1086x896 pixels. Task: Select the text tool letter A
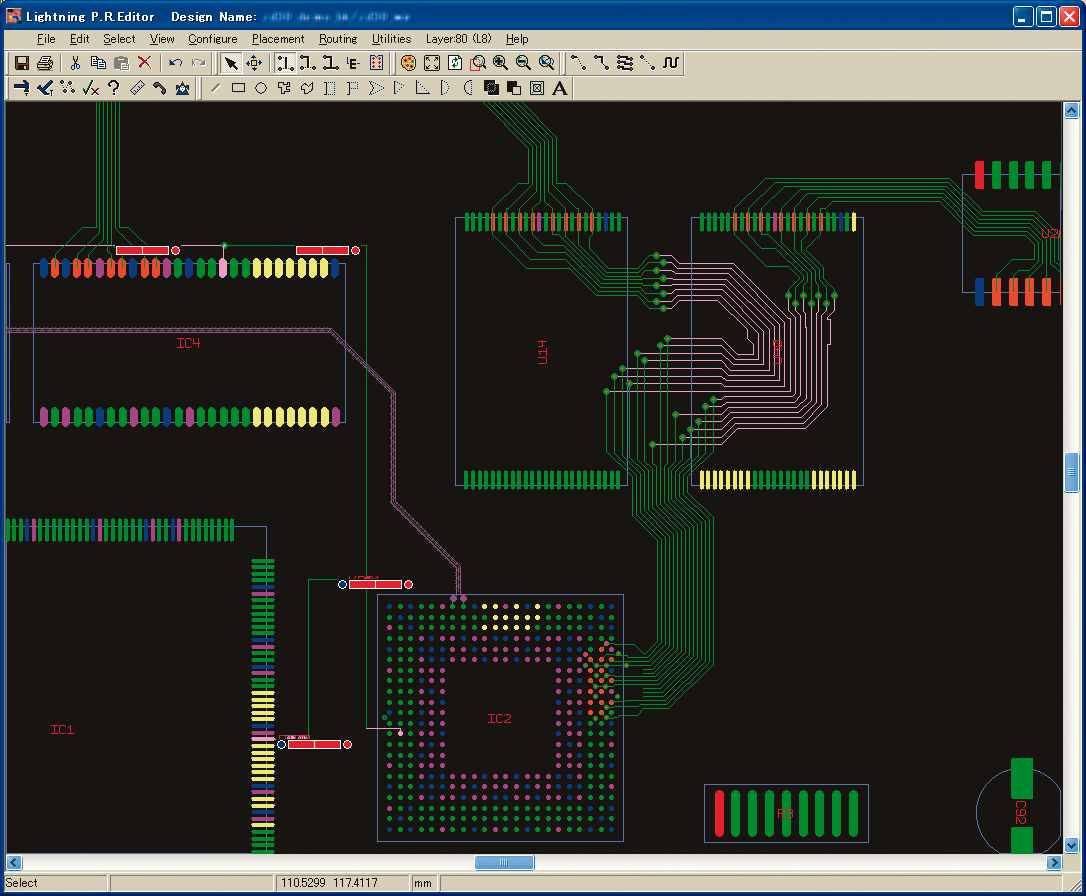[559, 88]
